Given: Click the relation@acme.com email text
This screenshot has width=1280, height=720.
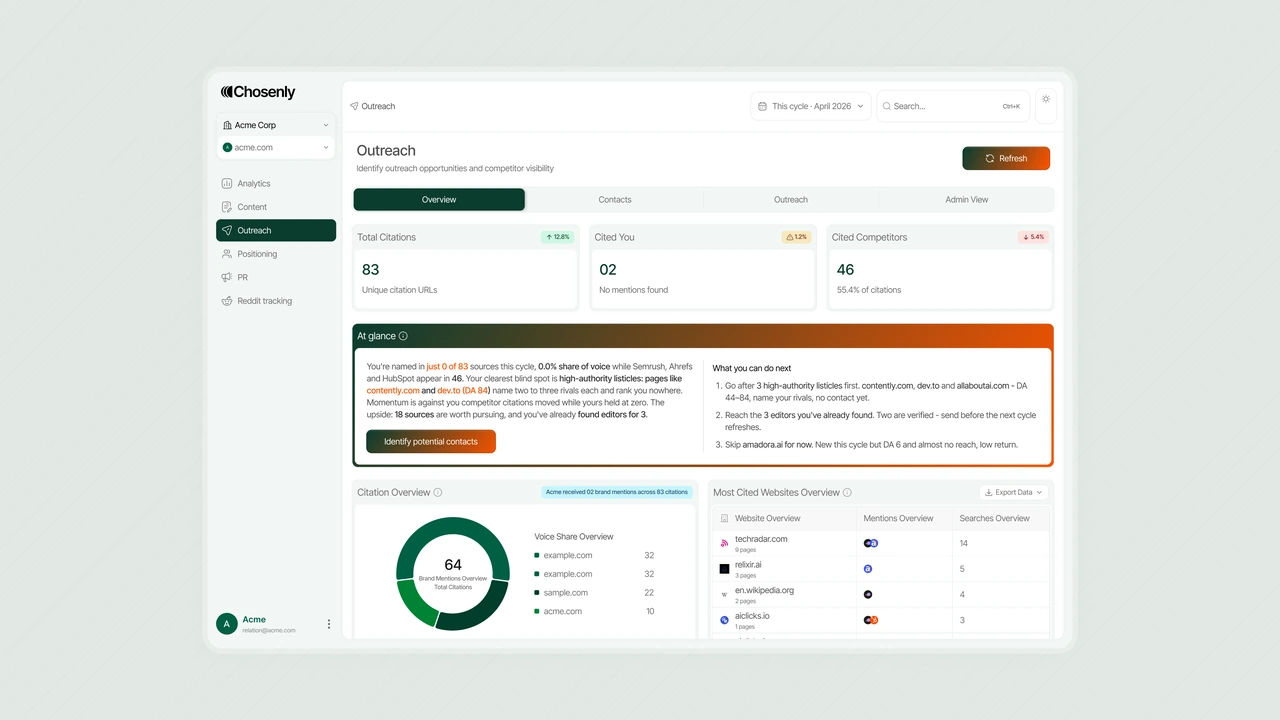Looking at the screenshot, I should coord(269,631).
